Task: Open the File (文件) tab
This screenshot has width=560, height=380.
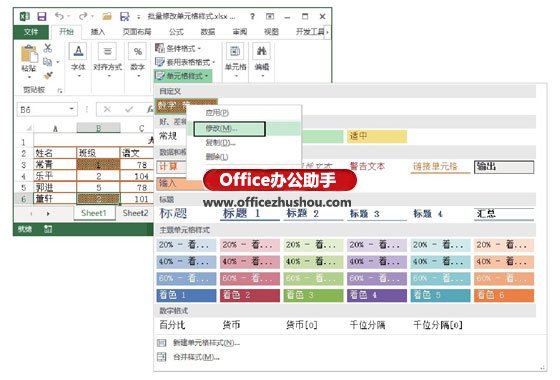Action: coord(31,32)
